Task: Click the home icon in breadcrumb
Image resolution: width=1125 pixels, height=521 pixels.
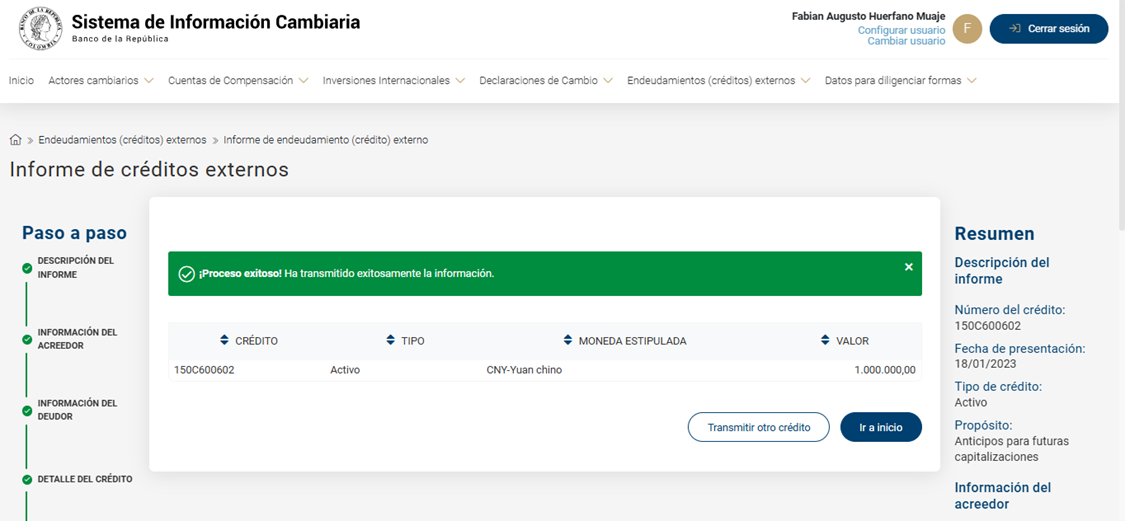Action: click(15, 140)
